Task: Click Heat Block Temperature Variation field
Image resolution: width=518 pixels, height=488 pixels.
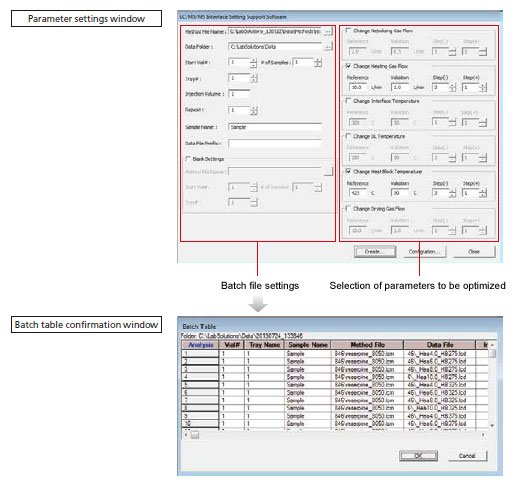Action: pos(400,193)
